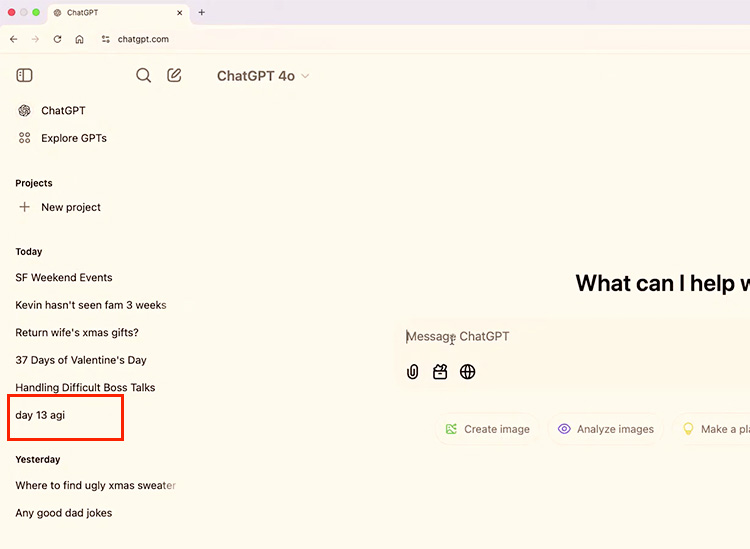Screen dimensions: 750x549
Task: Click the Explore GPTs grid icon
Action: (24, 138)
